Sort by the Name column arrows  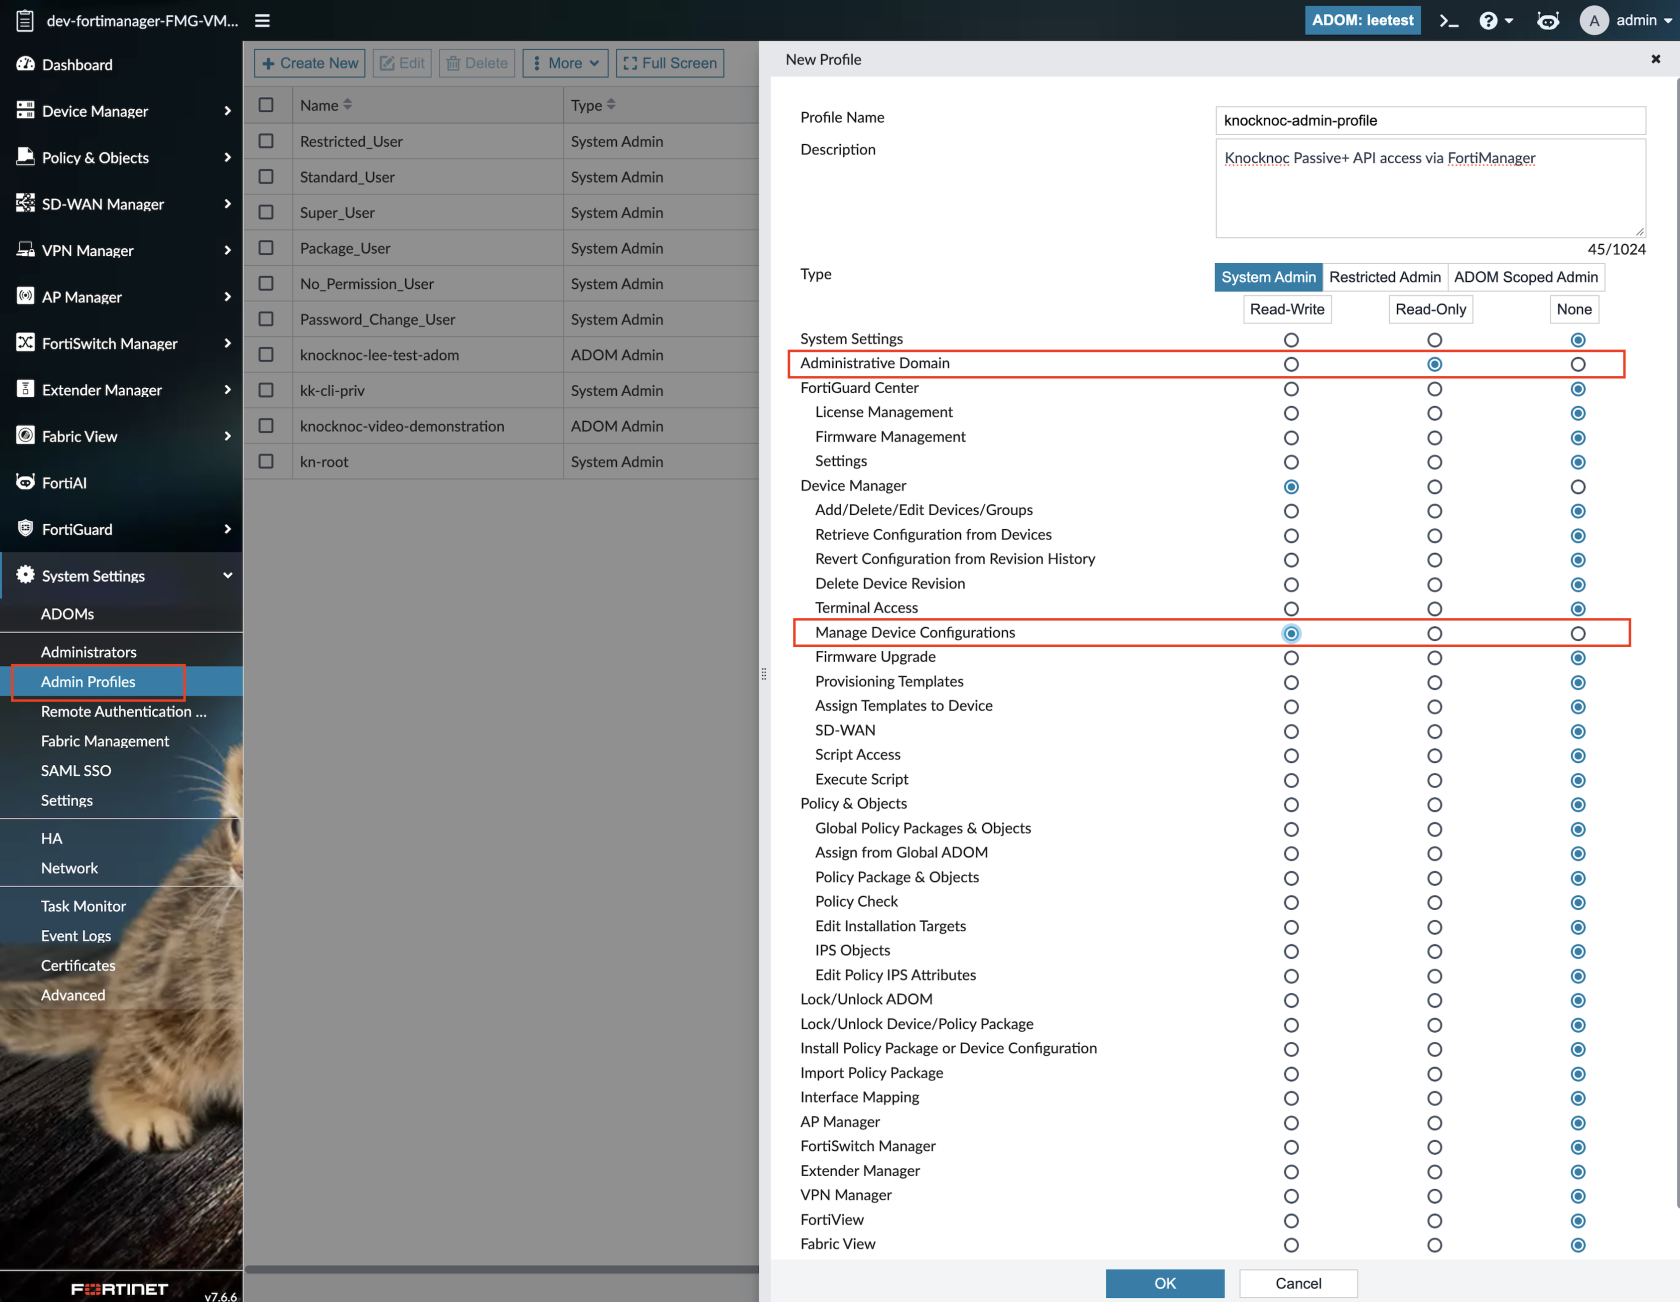point(347,105)
